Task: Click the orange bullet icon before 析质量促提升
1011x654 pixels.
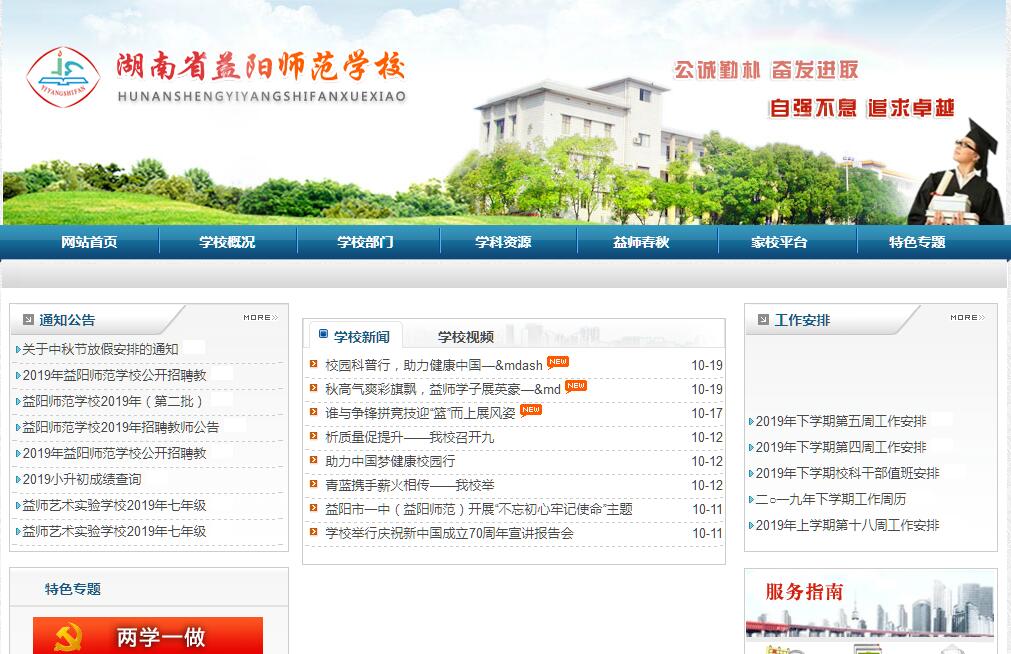Action: pyautogui.click(x=314, y=437)
